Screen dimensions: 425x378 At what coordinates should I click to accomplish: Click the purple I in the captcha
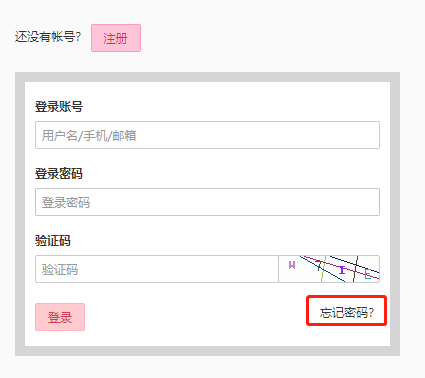coord(342,270)
